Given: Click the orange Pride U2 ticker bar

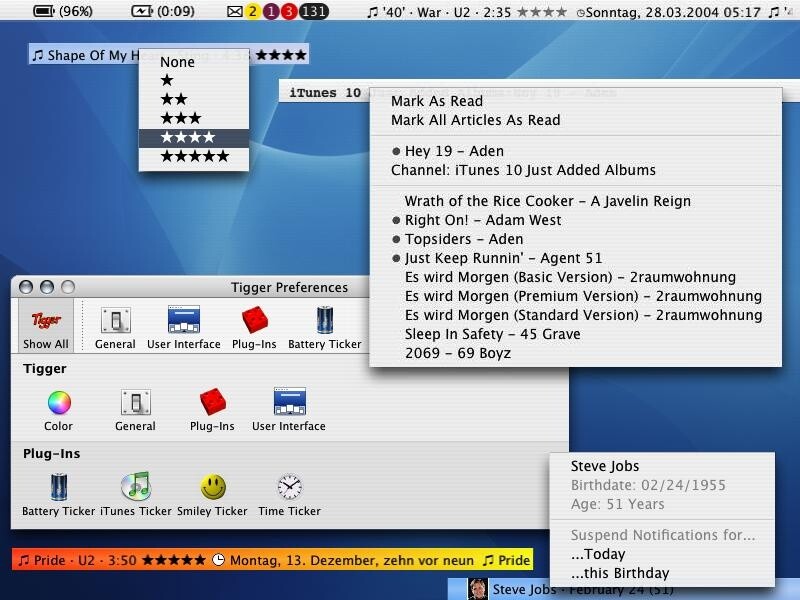Looking at the screenshot, I should 110,560.
